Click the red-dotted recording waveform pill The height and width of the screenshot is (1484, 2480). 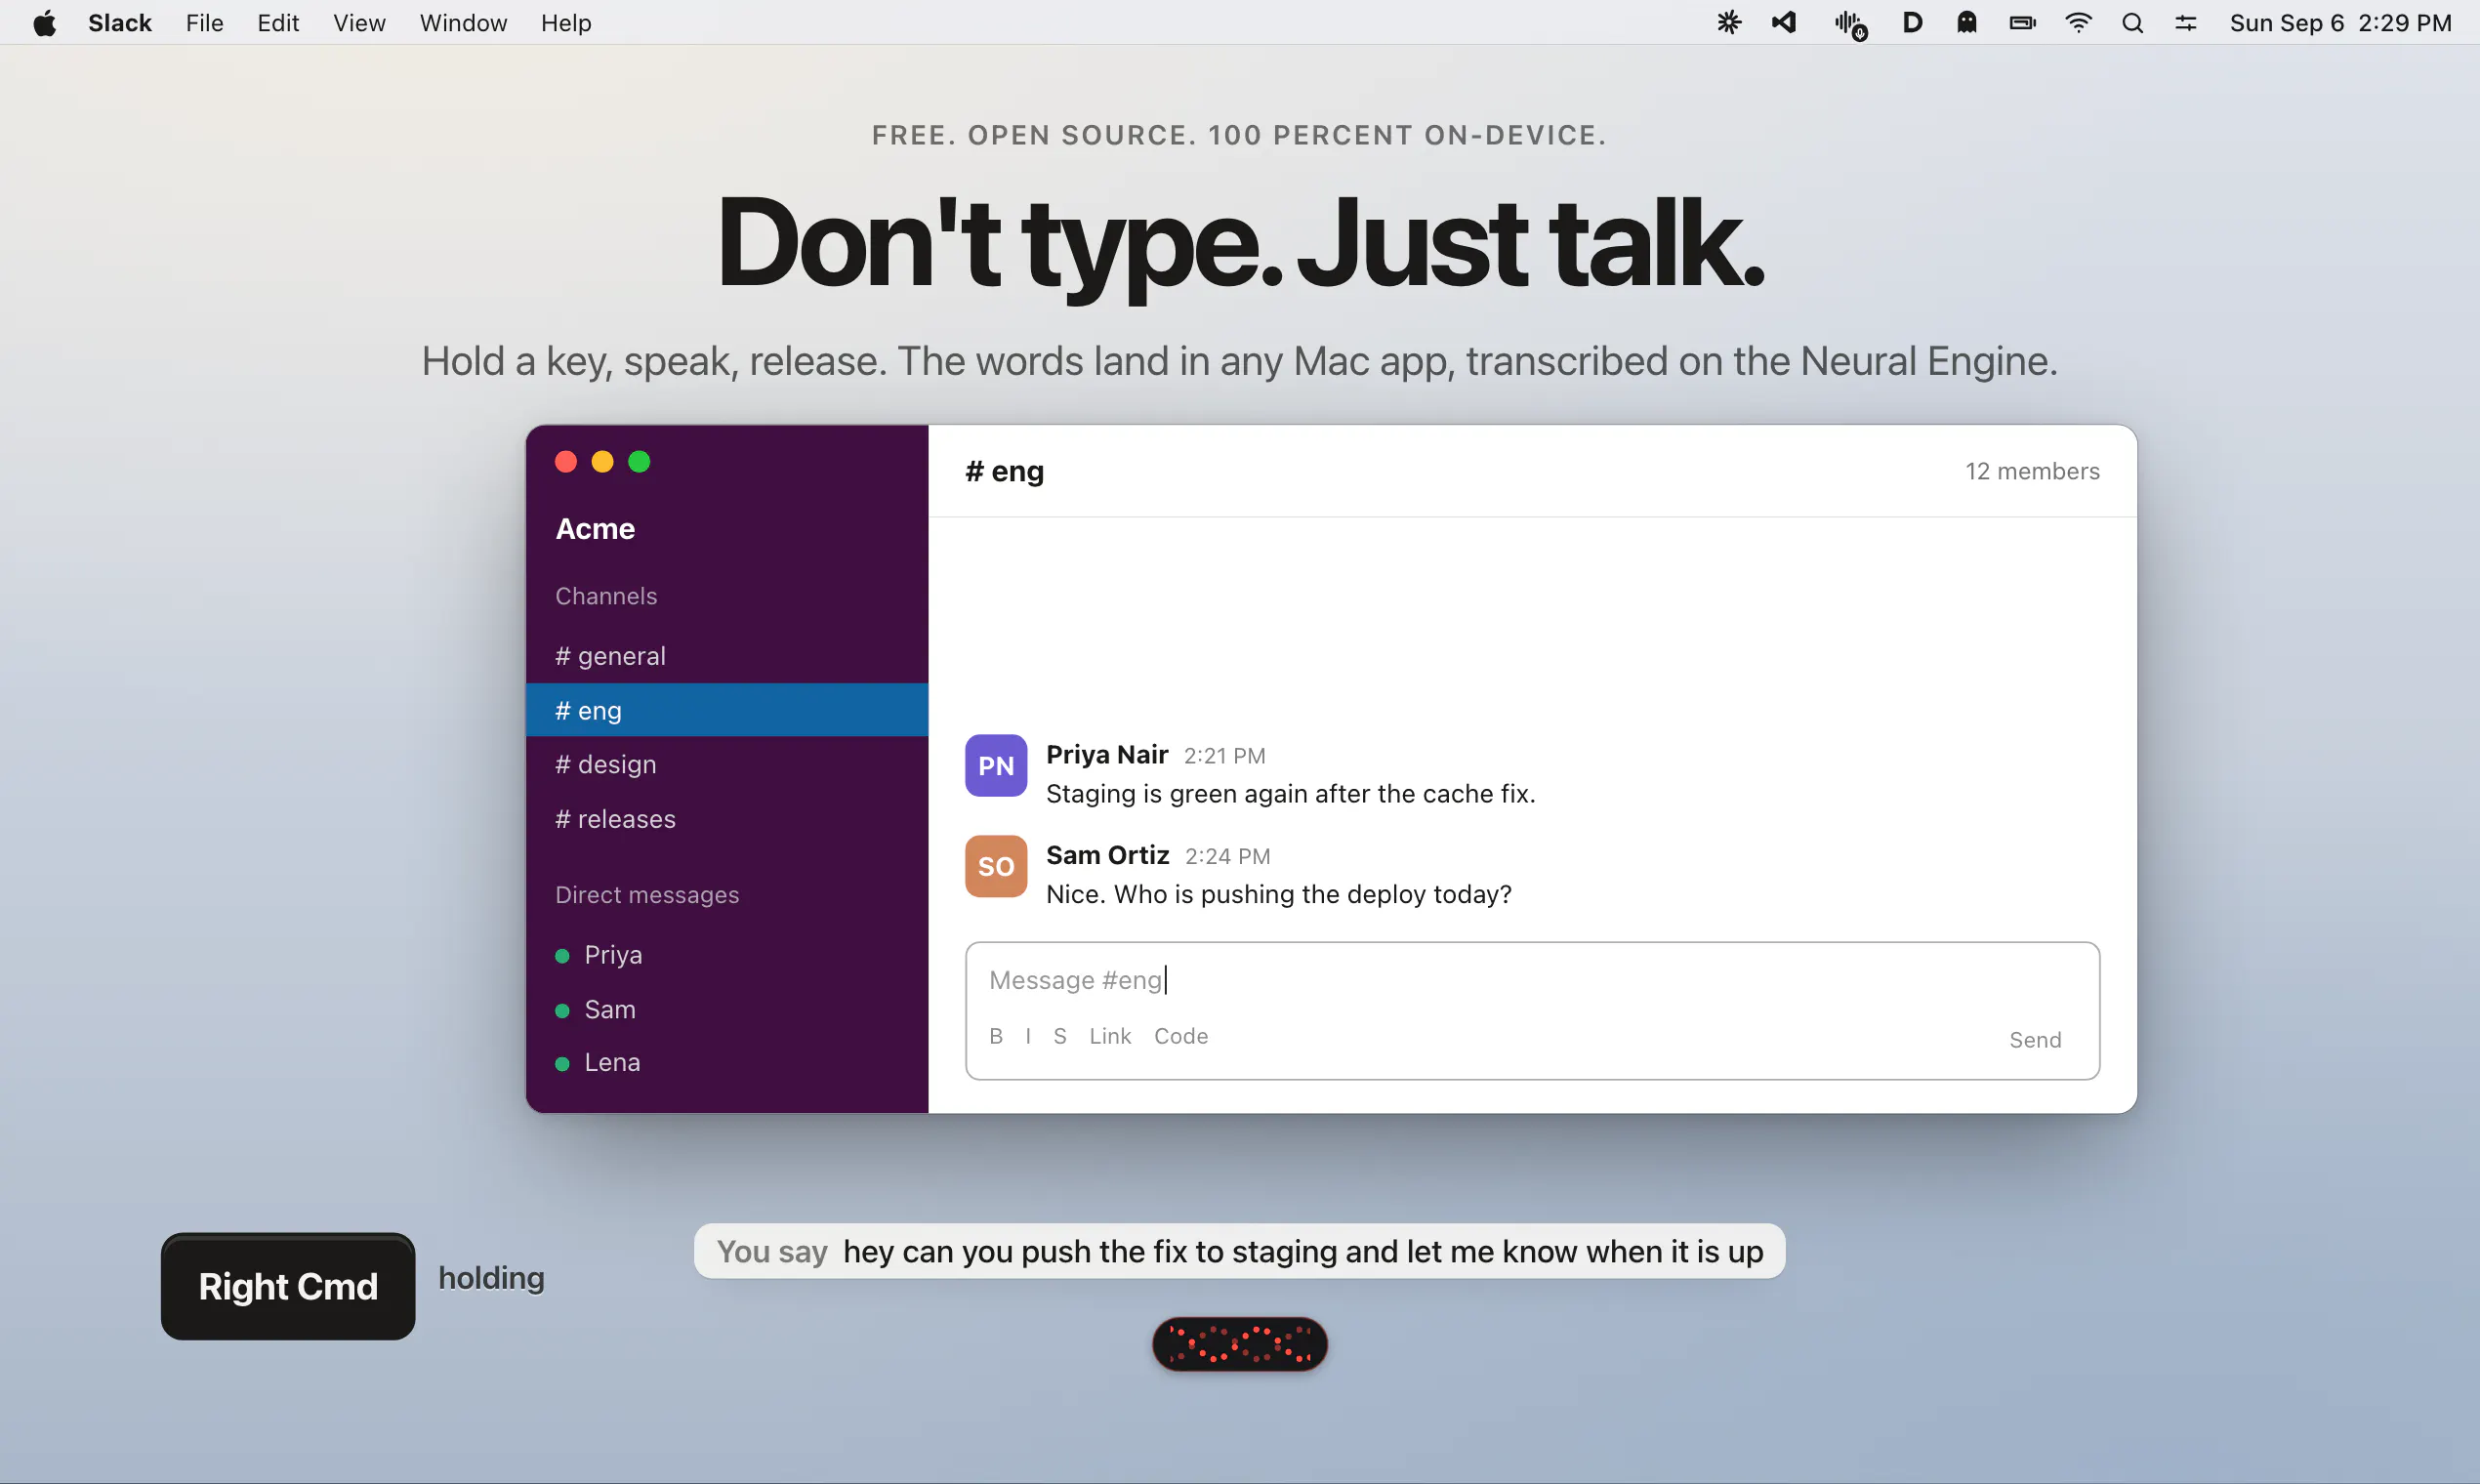point(1240,1344)
